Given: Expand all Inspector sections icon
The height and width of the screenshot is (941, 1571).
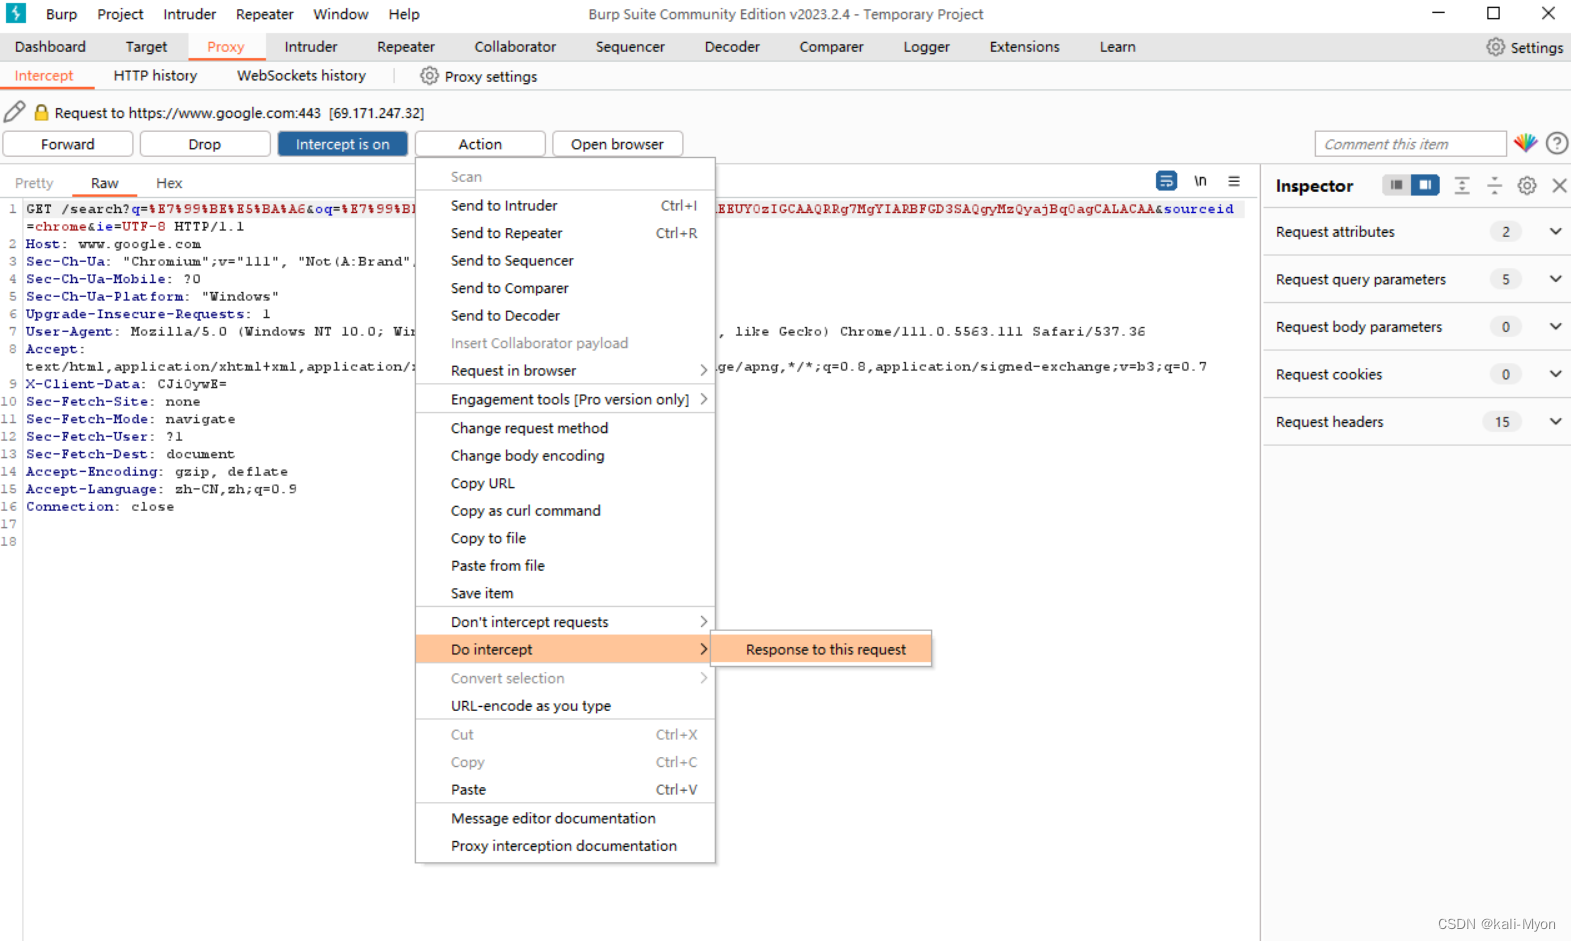Looking at the screenshot, I should pyautogui.click(x=1461, y=185).
